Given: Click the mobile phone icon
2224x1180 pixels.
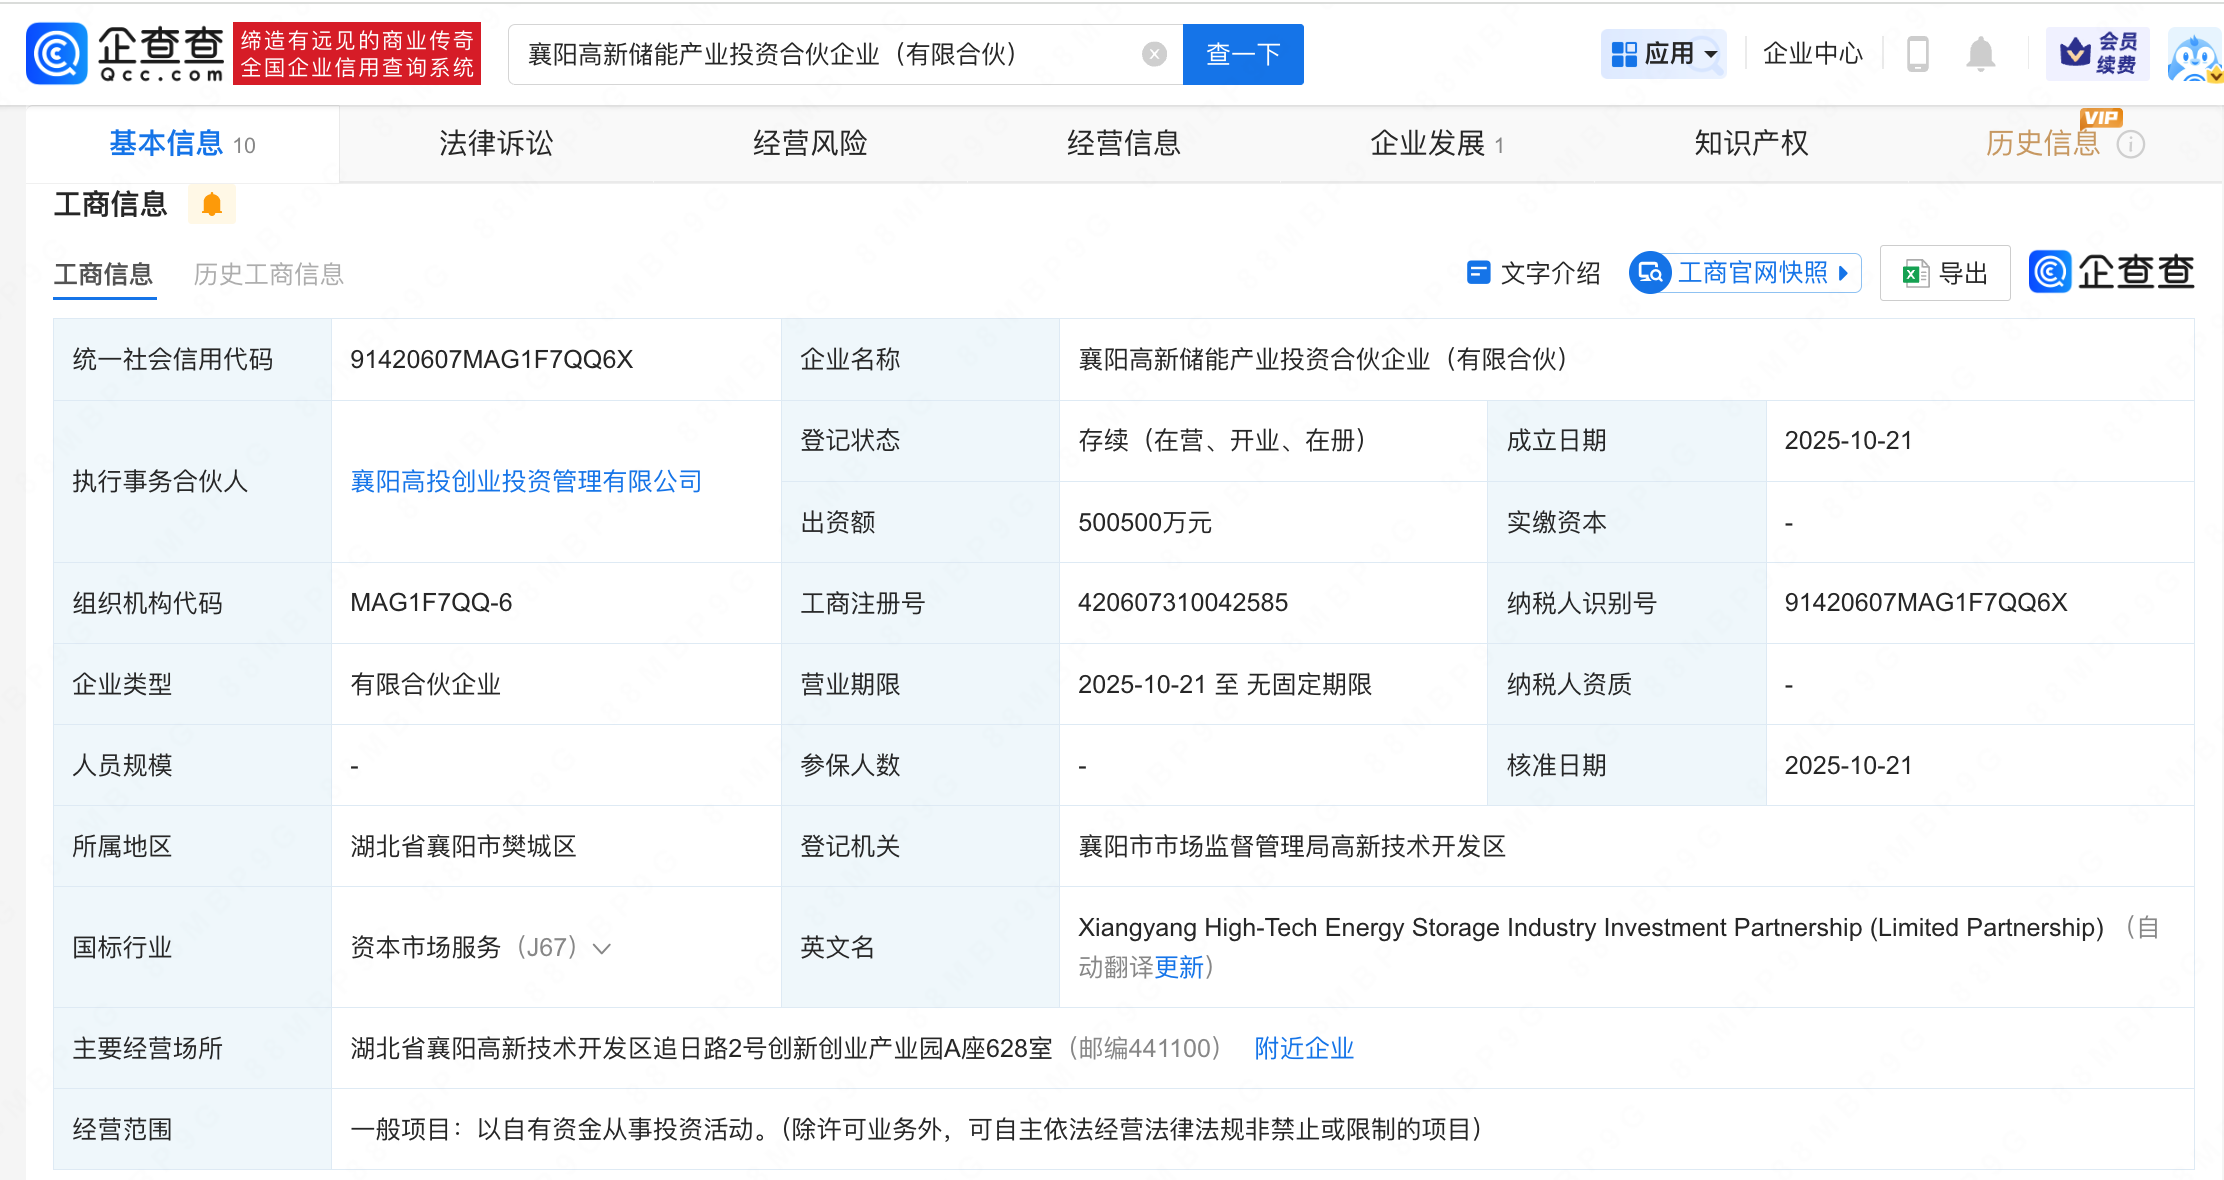Looking at the screenshot, I should coord(1917,54).
